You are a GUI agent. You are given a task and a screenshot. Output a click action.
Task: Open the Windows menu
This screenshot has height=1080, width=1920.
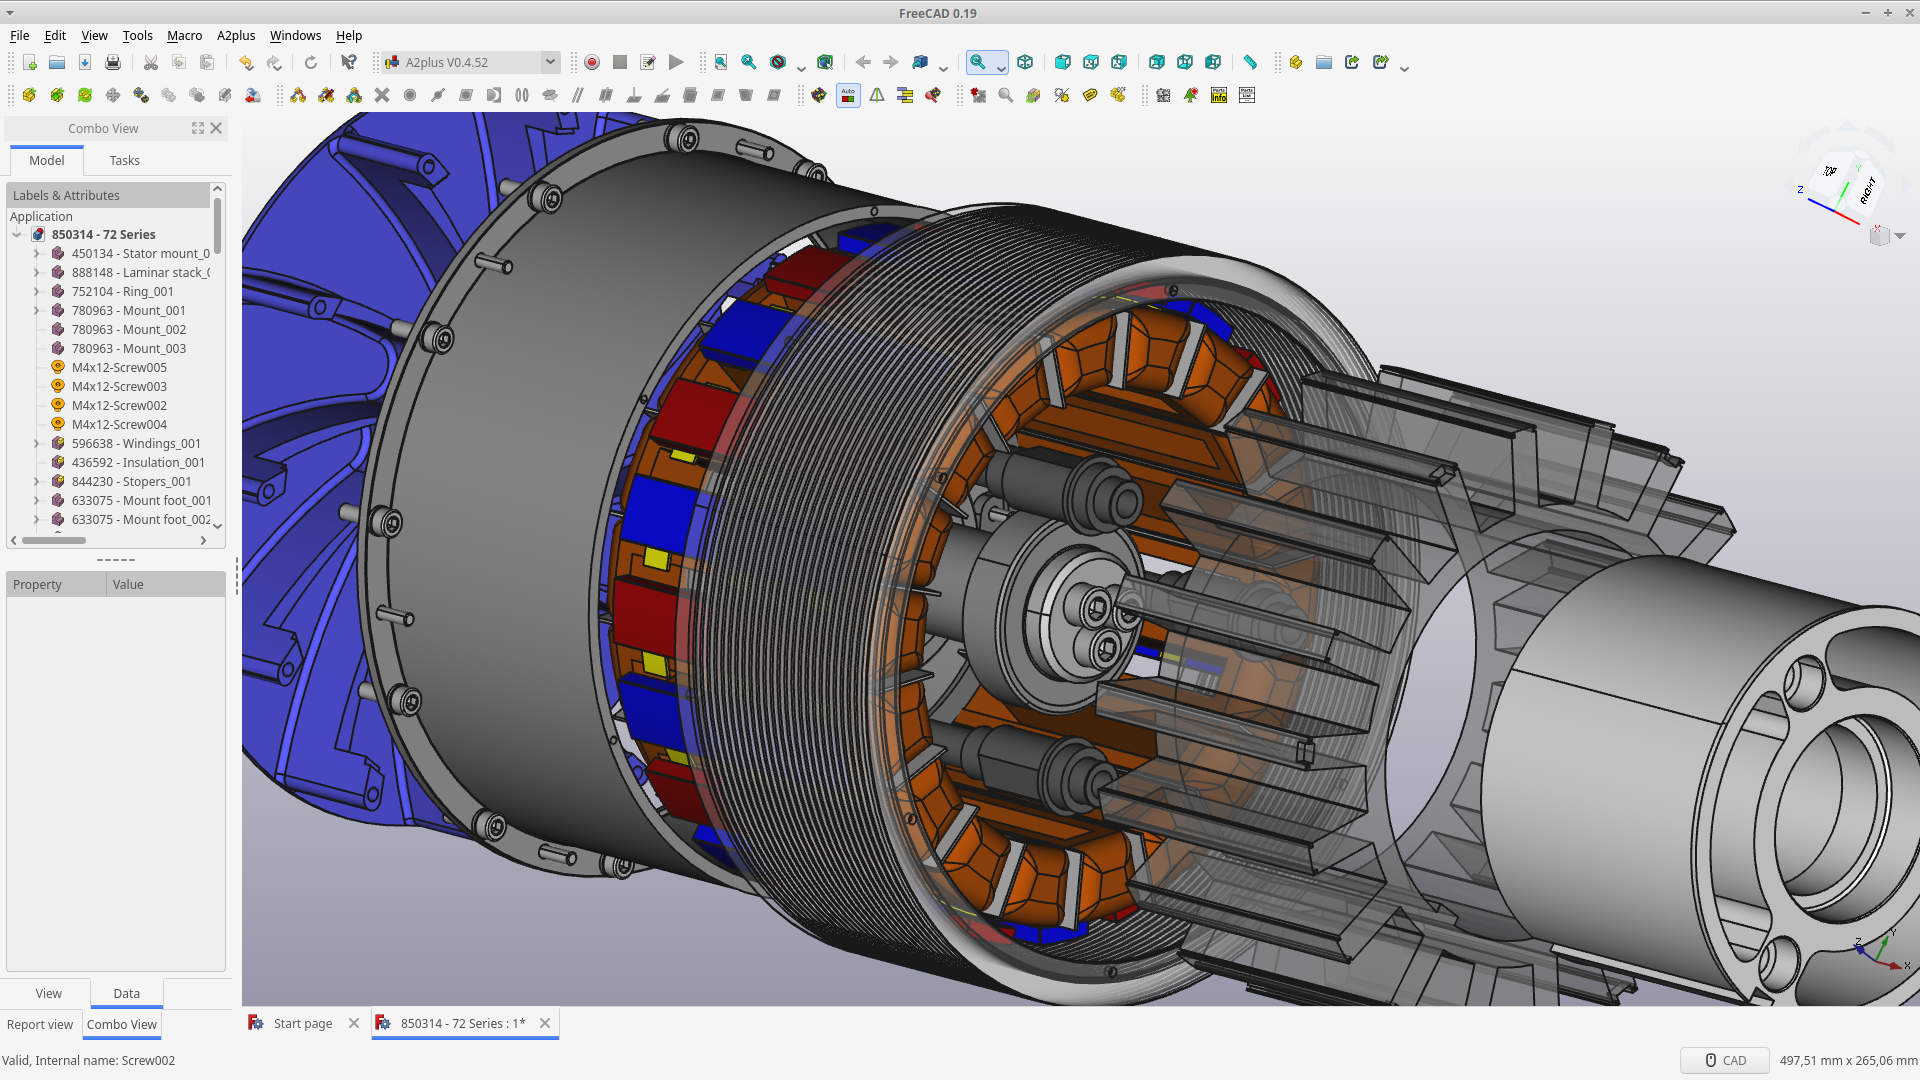click(x=295, y=35)
